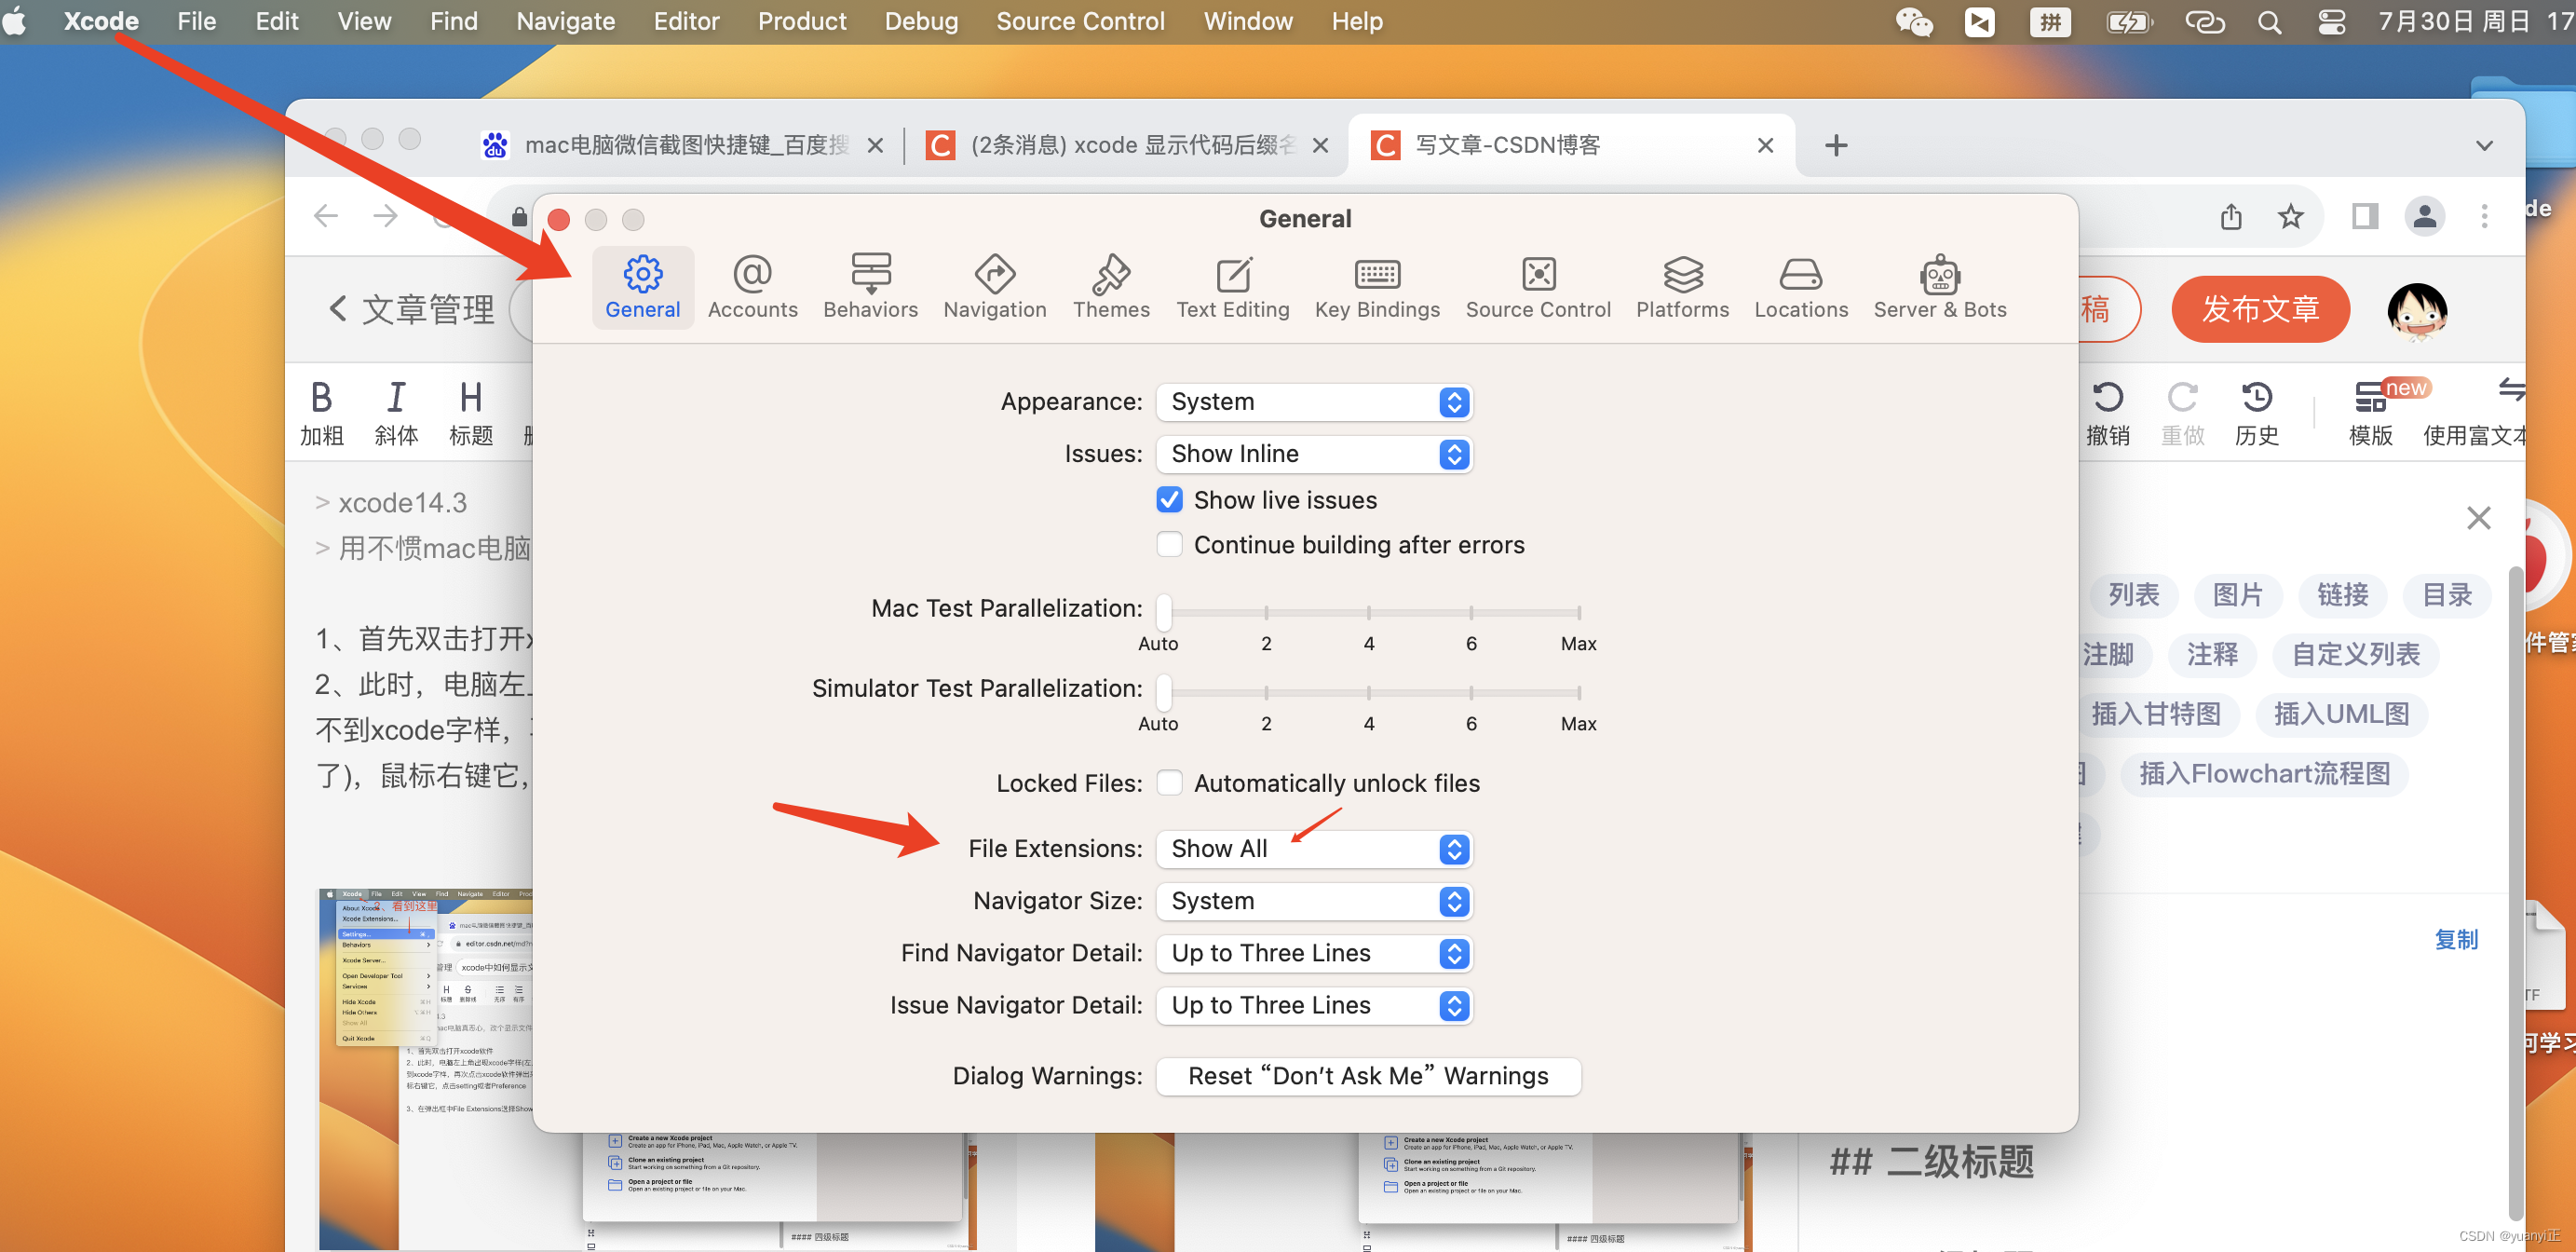Open Source Control preferences icon
Image resolution: width=2576 pixels, height=1252 pixels.
click(1537, 286)
